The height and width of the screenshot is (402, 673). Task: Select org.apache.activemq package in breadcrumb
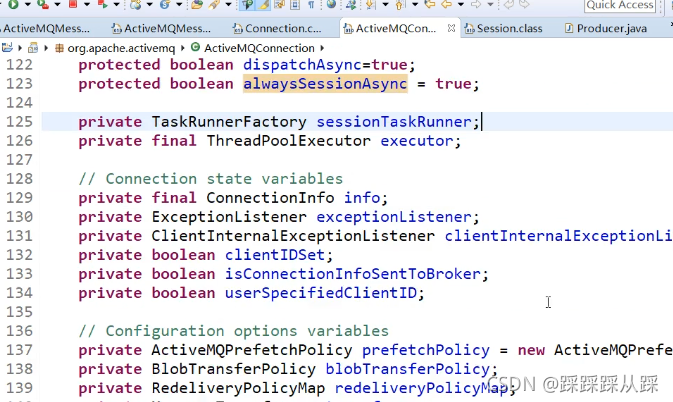pos(121,48)
